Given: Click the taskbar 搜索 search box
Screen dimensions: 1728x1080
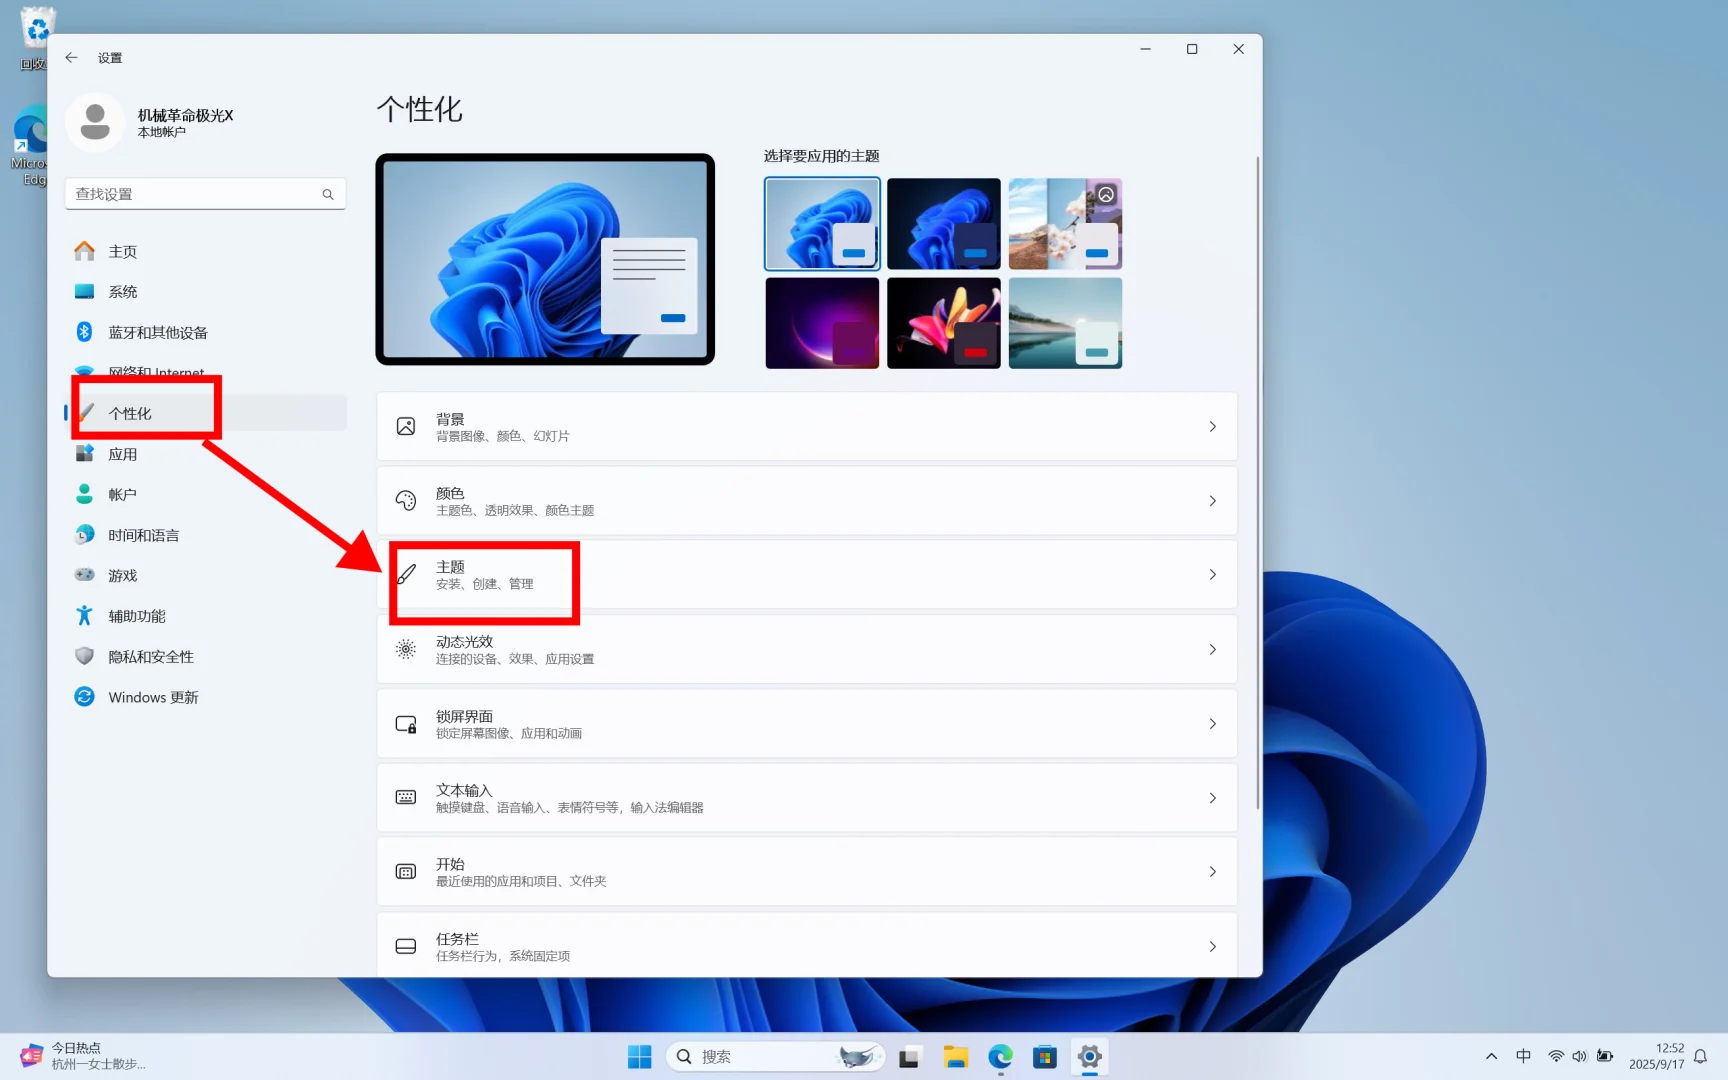Looking at the screenshot, I should pos(776,1057).
